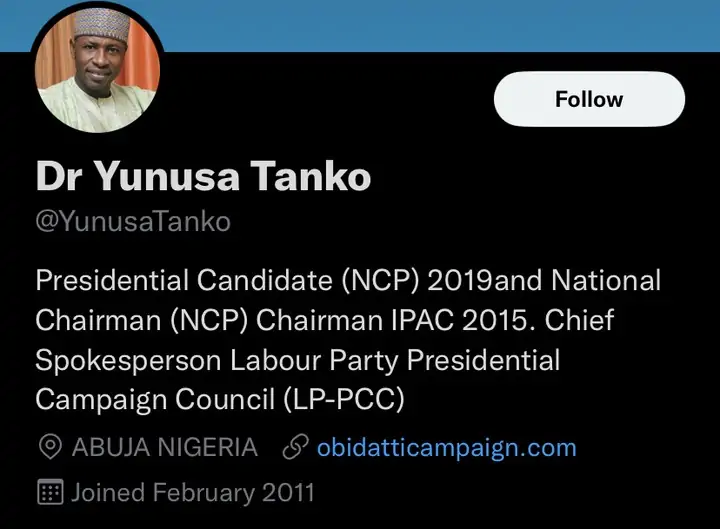Click "Spokesperson Labour Party Presidential" bio line

(297, 360)
